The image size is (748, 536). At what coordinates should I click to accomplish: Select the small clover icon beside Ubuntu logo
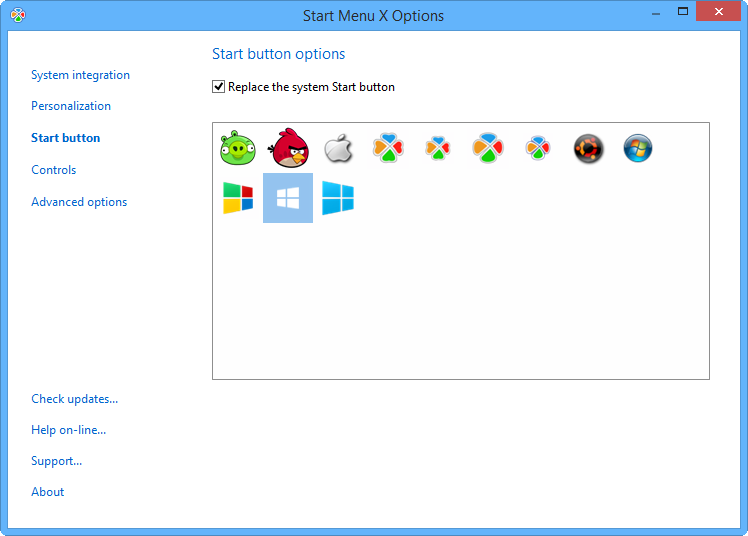tap(538, 148)
